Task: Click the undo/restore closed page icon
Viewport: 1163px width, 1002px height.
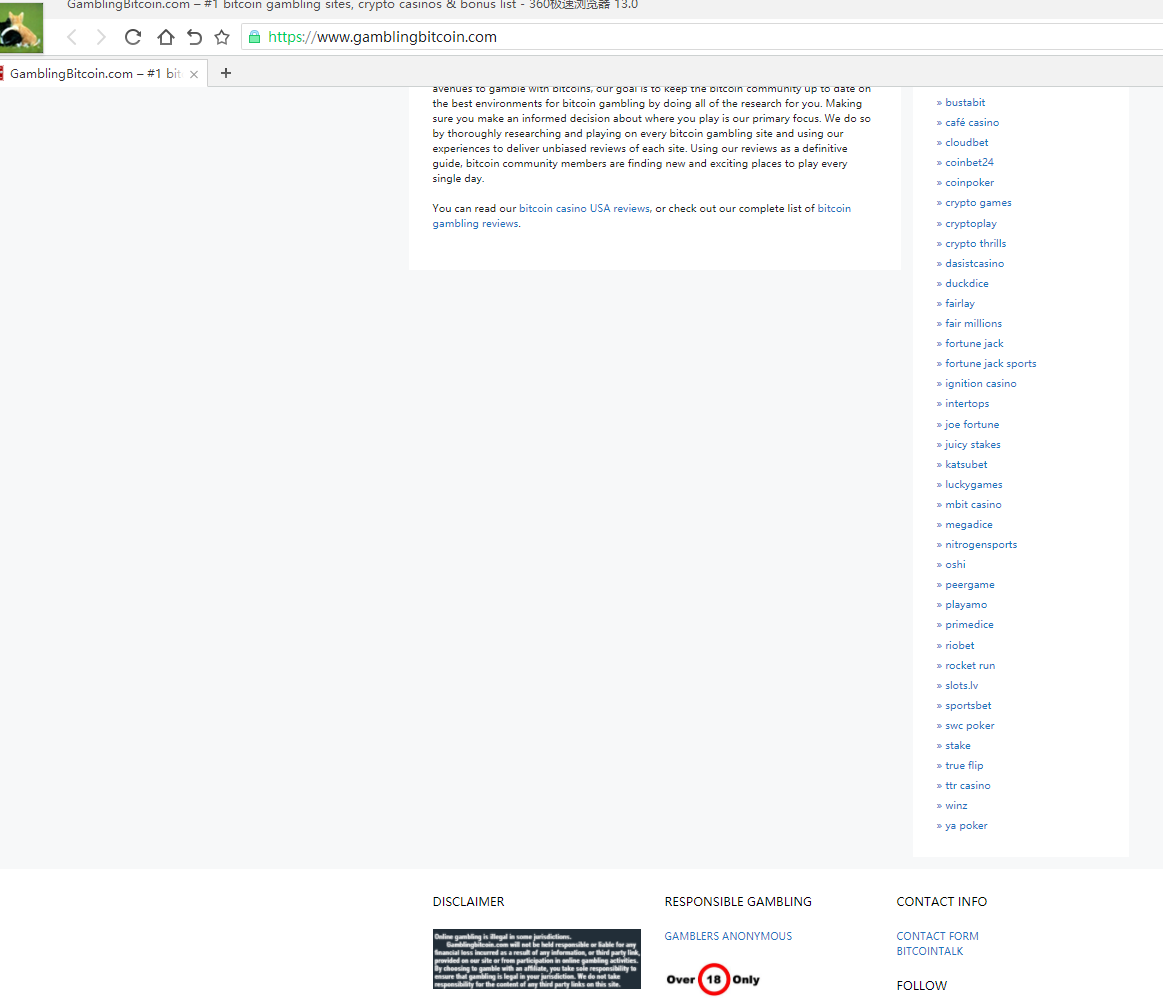Action: pos(194,37)
